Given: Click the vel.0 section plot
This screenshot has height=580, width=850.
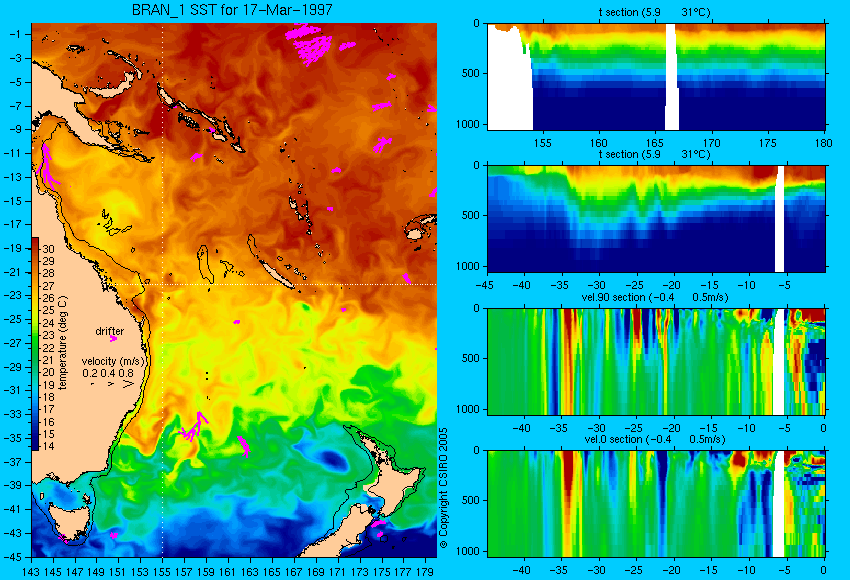Looking at the screenshot, I should 656,504.
